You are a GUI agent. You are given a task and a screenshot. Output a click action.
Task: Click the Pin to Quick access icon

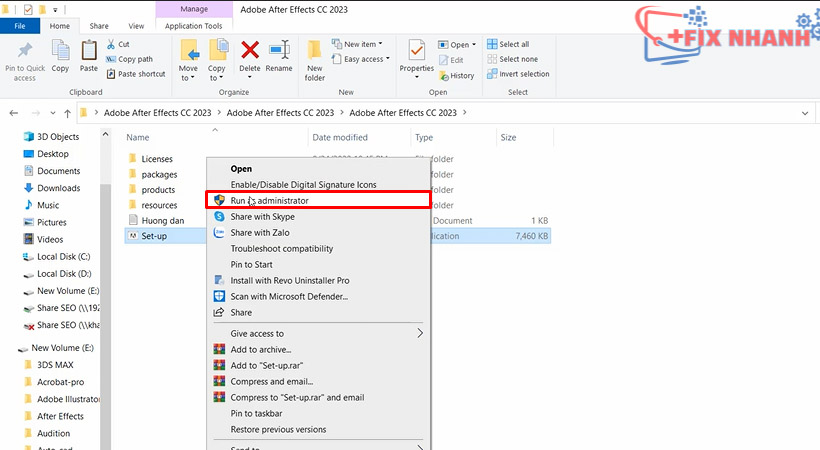[25, 51]
